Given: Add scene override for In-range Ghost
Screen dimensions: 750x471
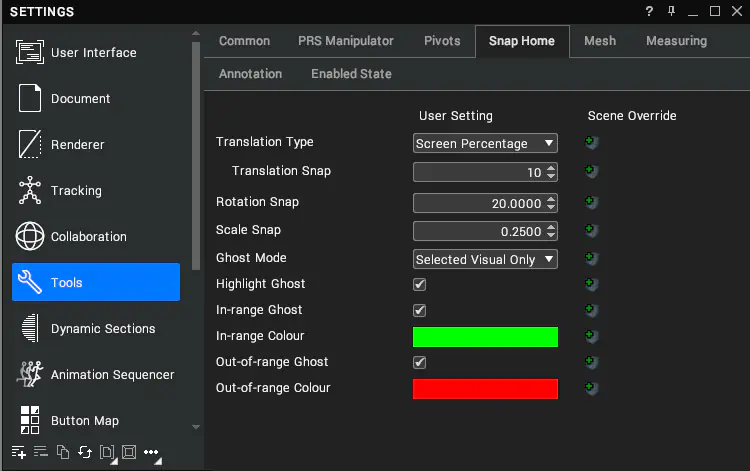Looking at the screenshot, I should coord(591,310).
